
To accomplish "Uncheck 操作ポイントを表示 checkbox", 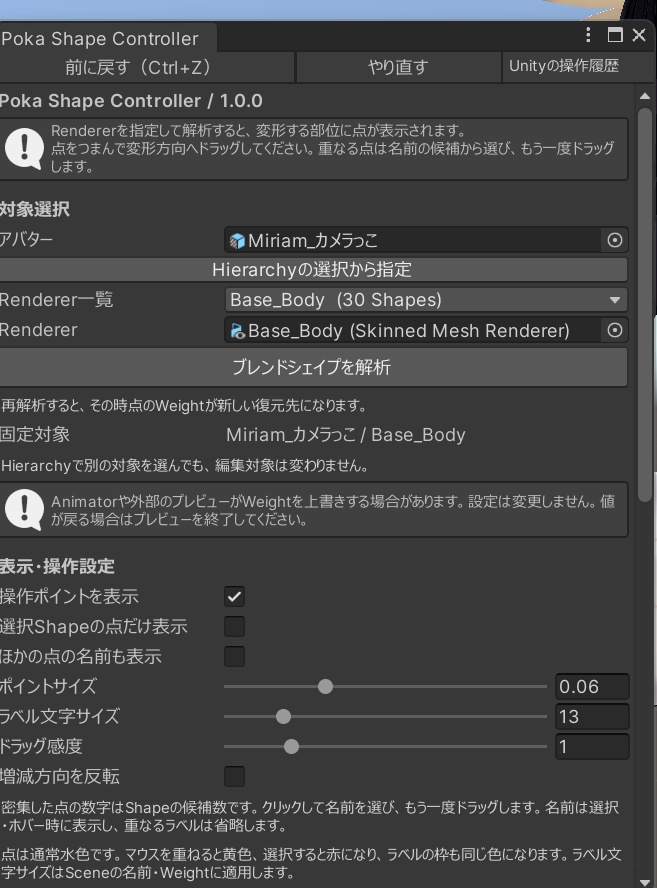I will tap(234, 596).
